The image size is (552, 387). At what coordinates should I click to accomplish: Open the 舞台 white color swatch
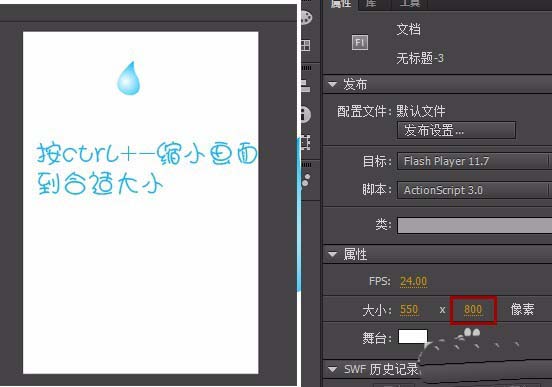(413, 337)
